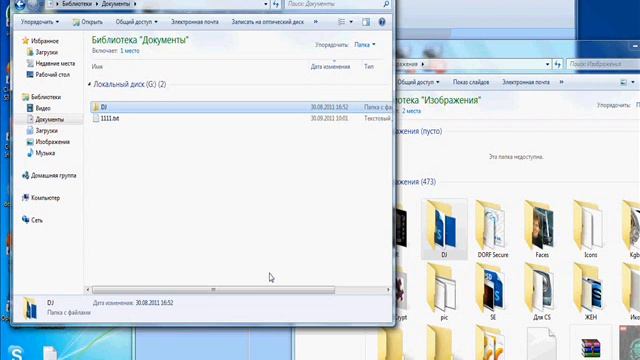The image size is (640, 360).
Task: Select Библиотеки in the navigation pane
Action: [x=41, y=97]
